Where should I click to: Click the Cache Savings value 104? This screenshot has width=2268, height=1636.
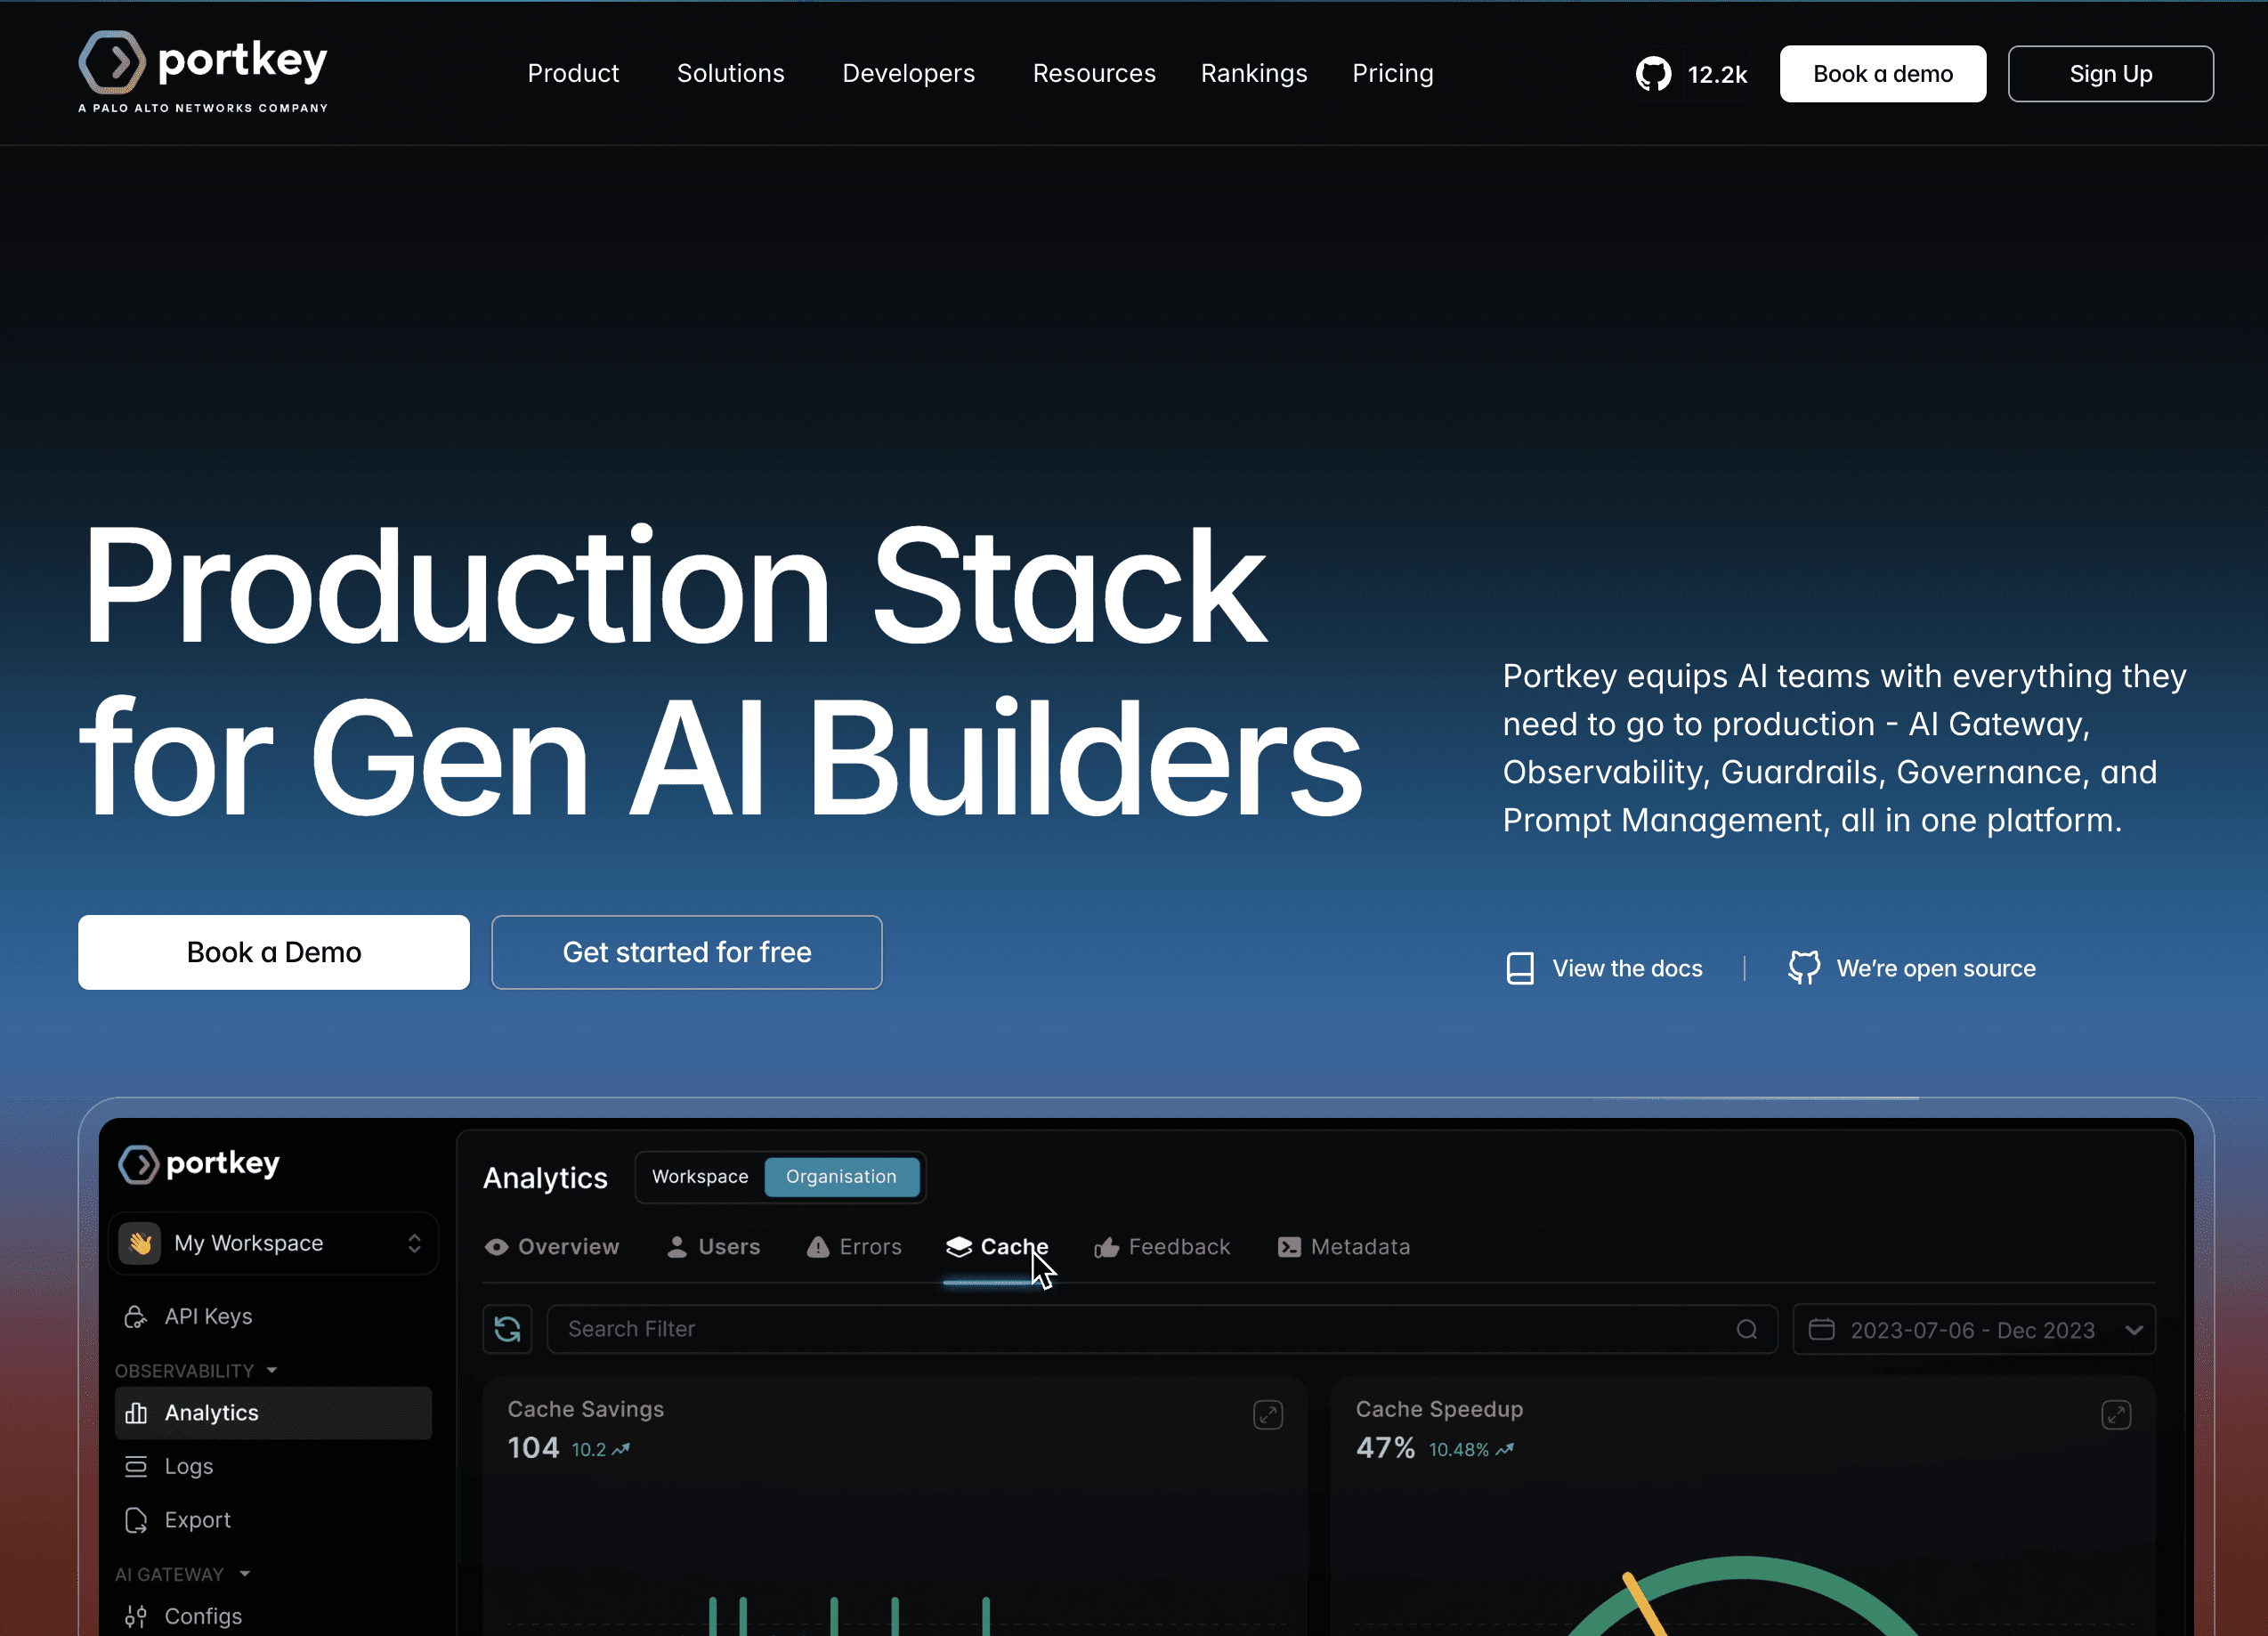pos(533,1448)
